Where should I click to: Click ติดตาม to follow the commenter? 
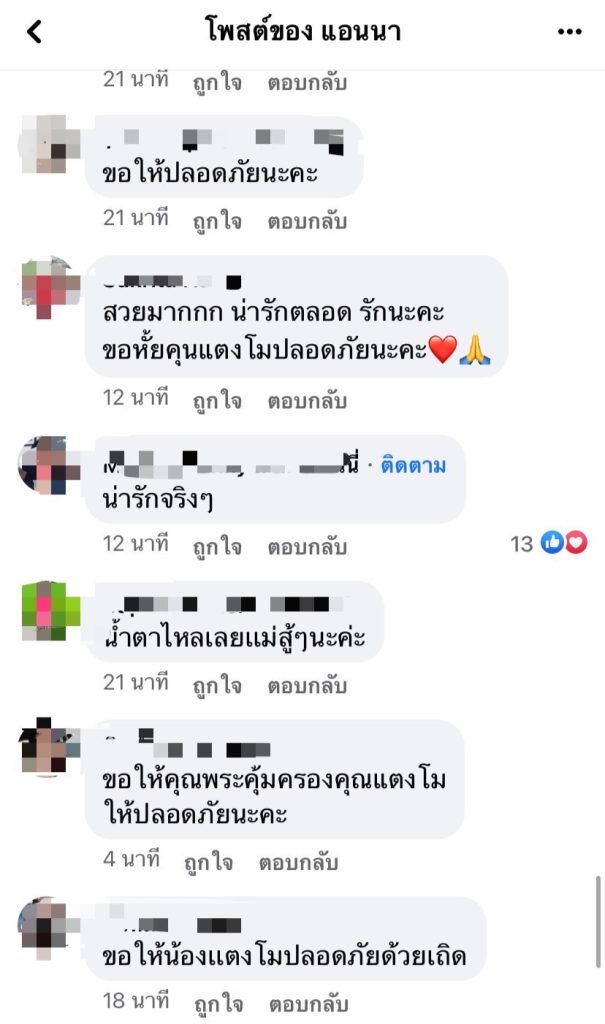point(413,466)
